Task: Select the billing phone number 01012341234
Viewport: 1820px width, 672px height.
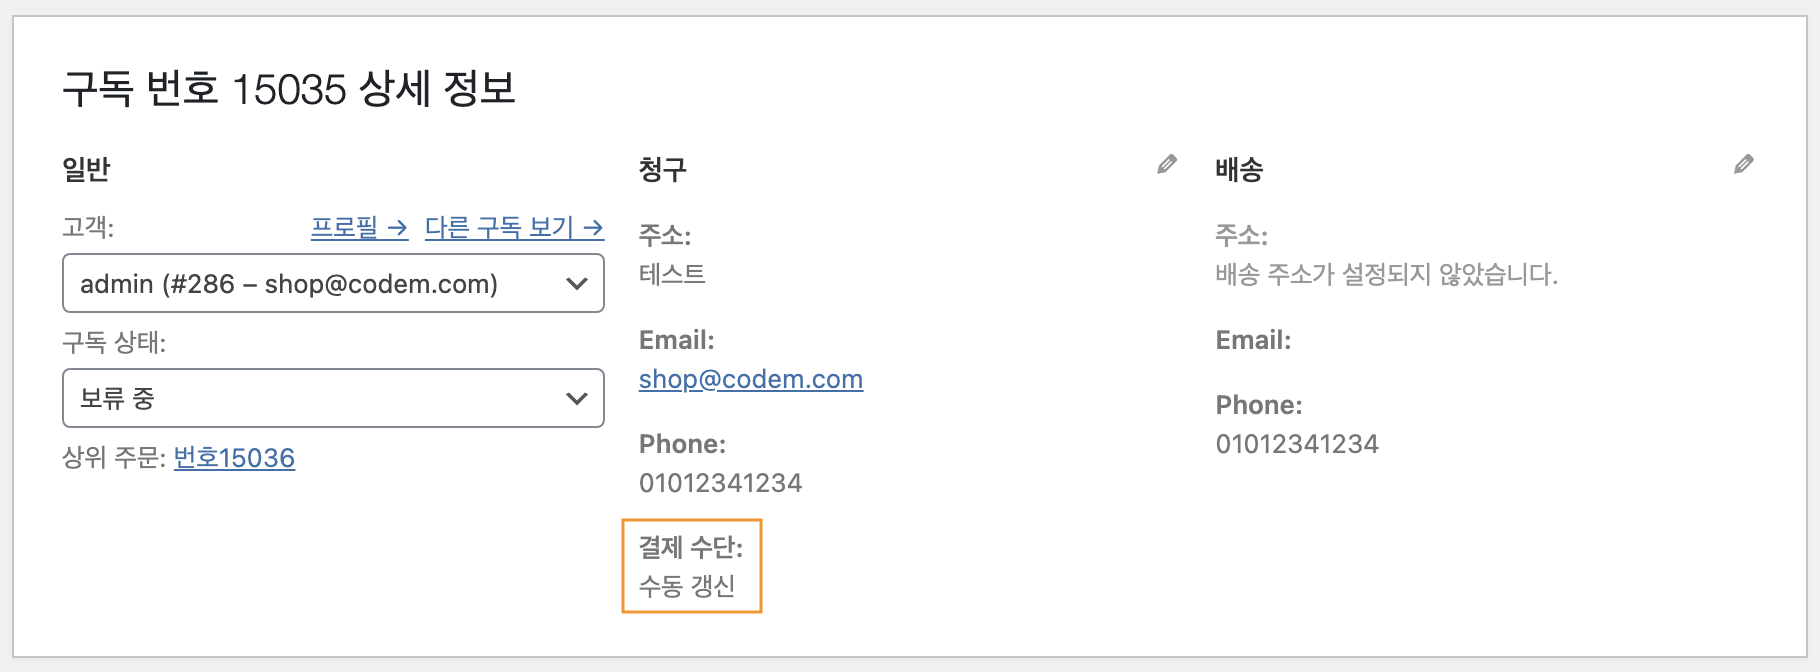Action: point(721,483)
